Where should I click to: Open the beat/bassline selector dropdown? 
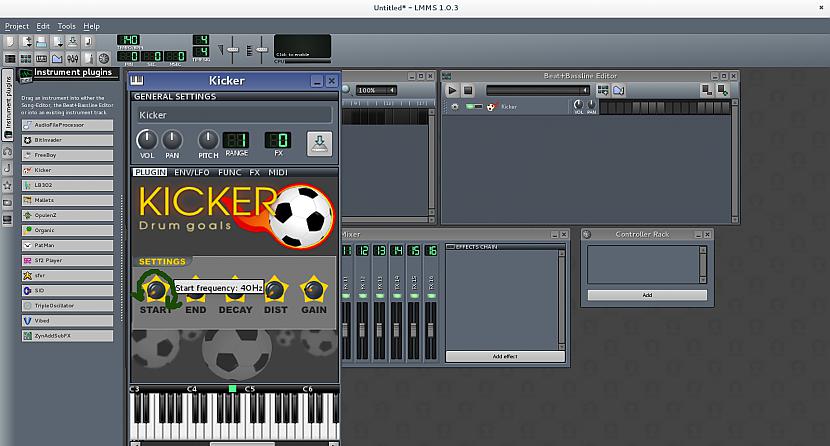pyautogui.click(x=538, y=90)
